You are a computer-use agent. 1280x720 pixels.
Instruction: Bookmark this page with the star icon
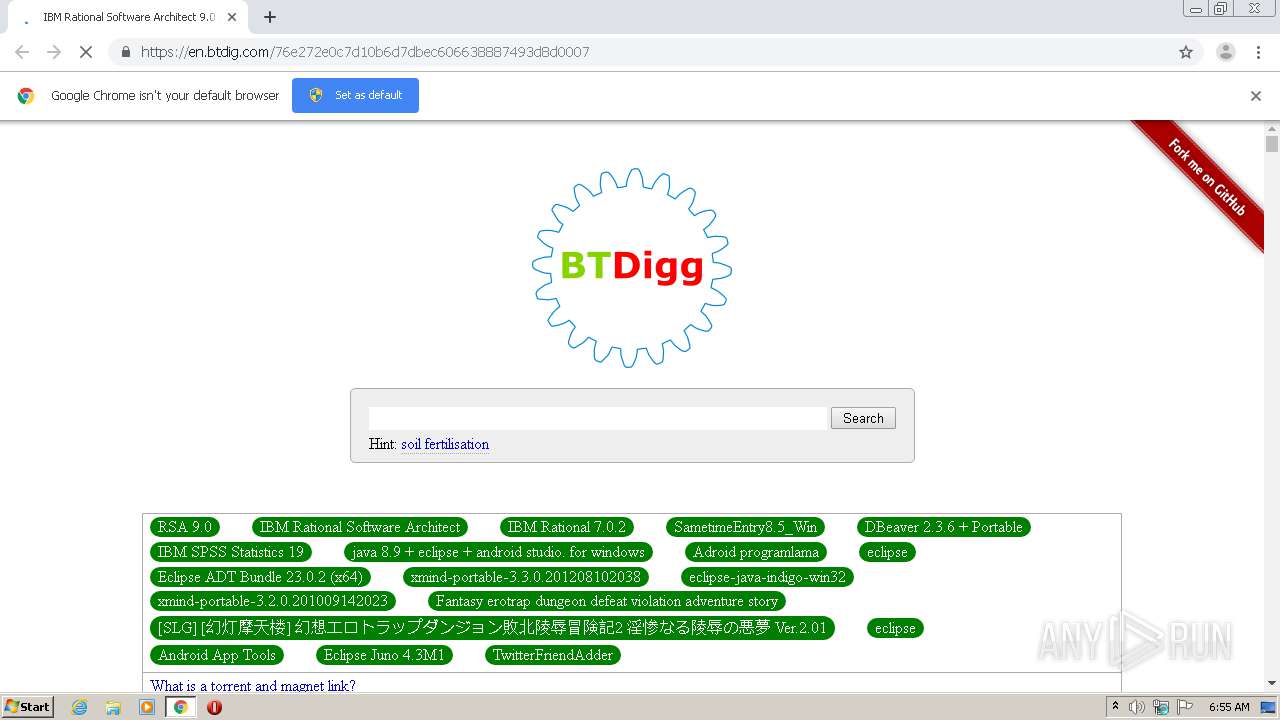pyautogui.click(x=1186, y=52)
